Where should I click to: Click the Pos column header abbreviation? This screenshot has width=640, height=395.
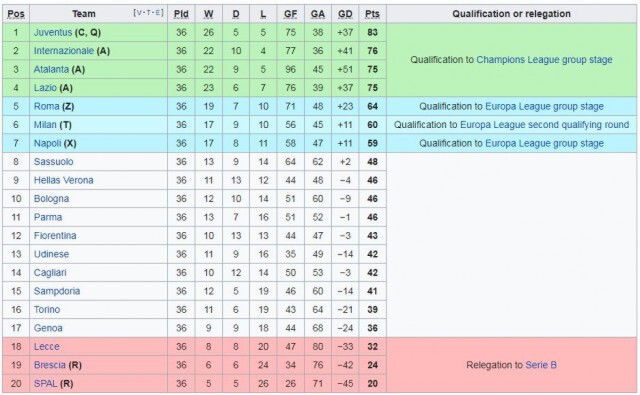(16, 14)
